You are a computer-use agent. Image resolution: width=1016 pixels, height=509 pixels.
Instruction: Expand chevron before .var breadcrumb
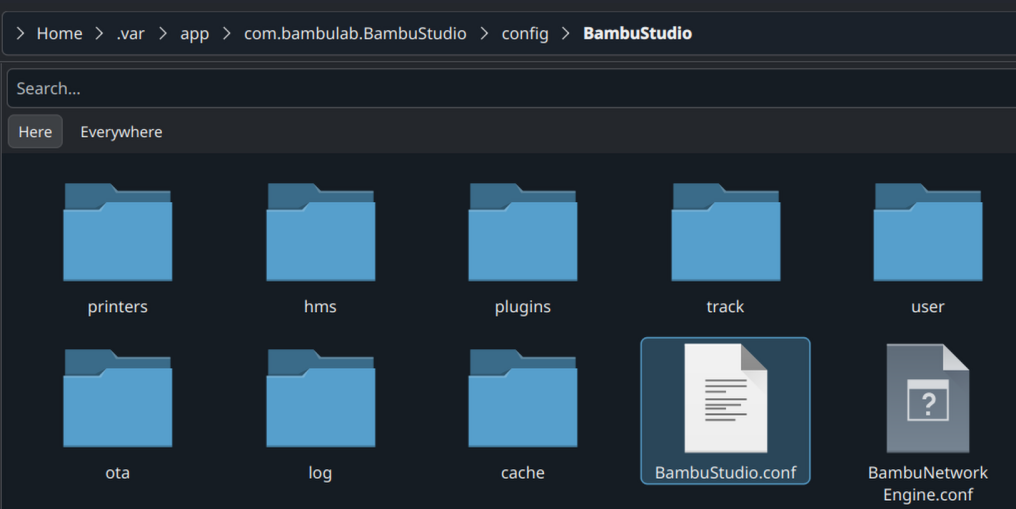(99, 33)
